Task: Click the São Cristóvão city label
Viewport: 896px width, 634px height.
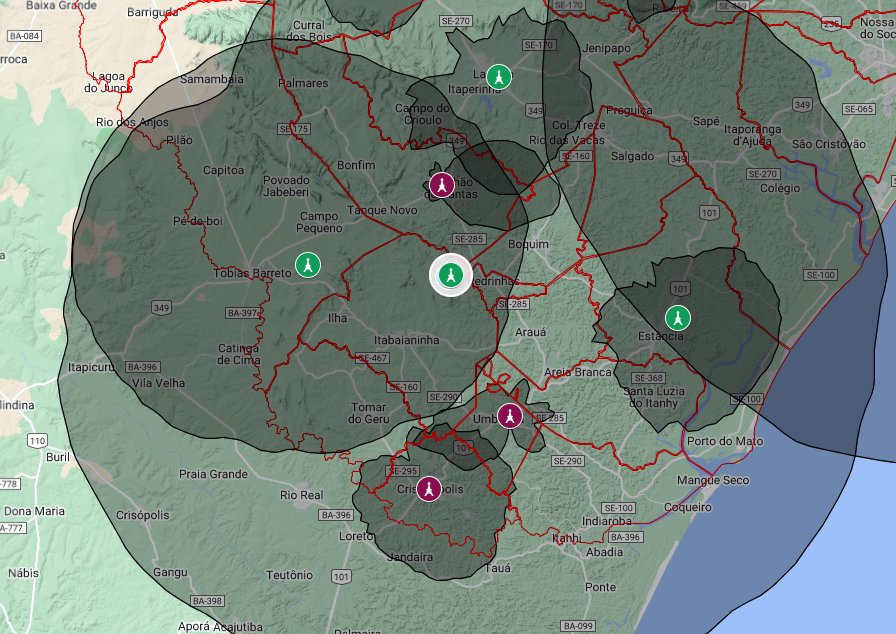Action: point(829,145)
